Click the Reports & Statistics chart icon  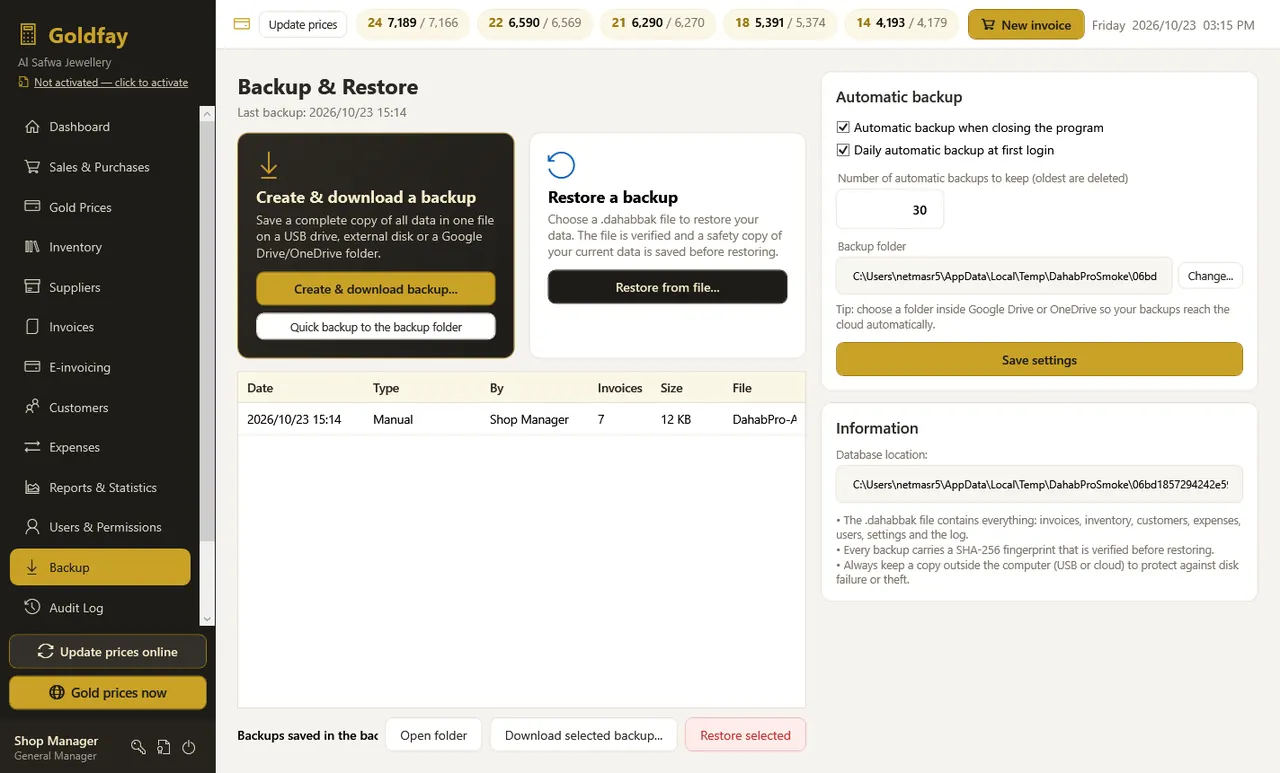(x=31, y=487)
